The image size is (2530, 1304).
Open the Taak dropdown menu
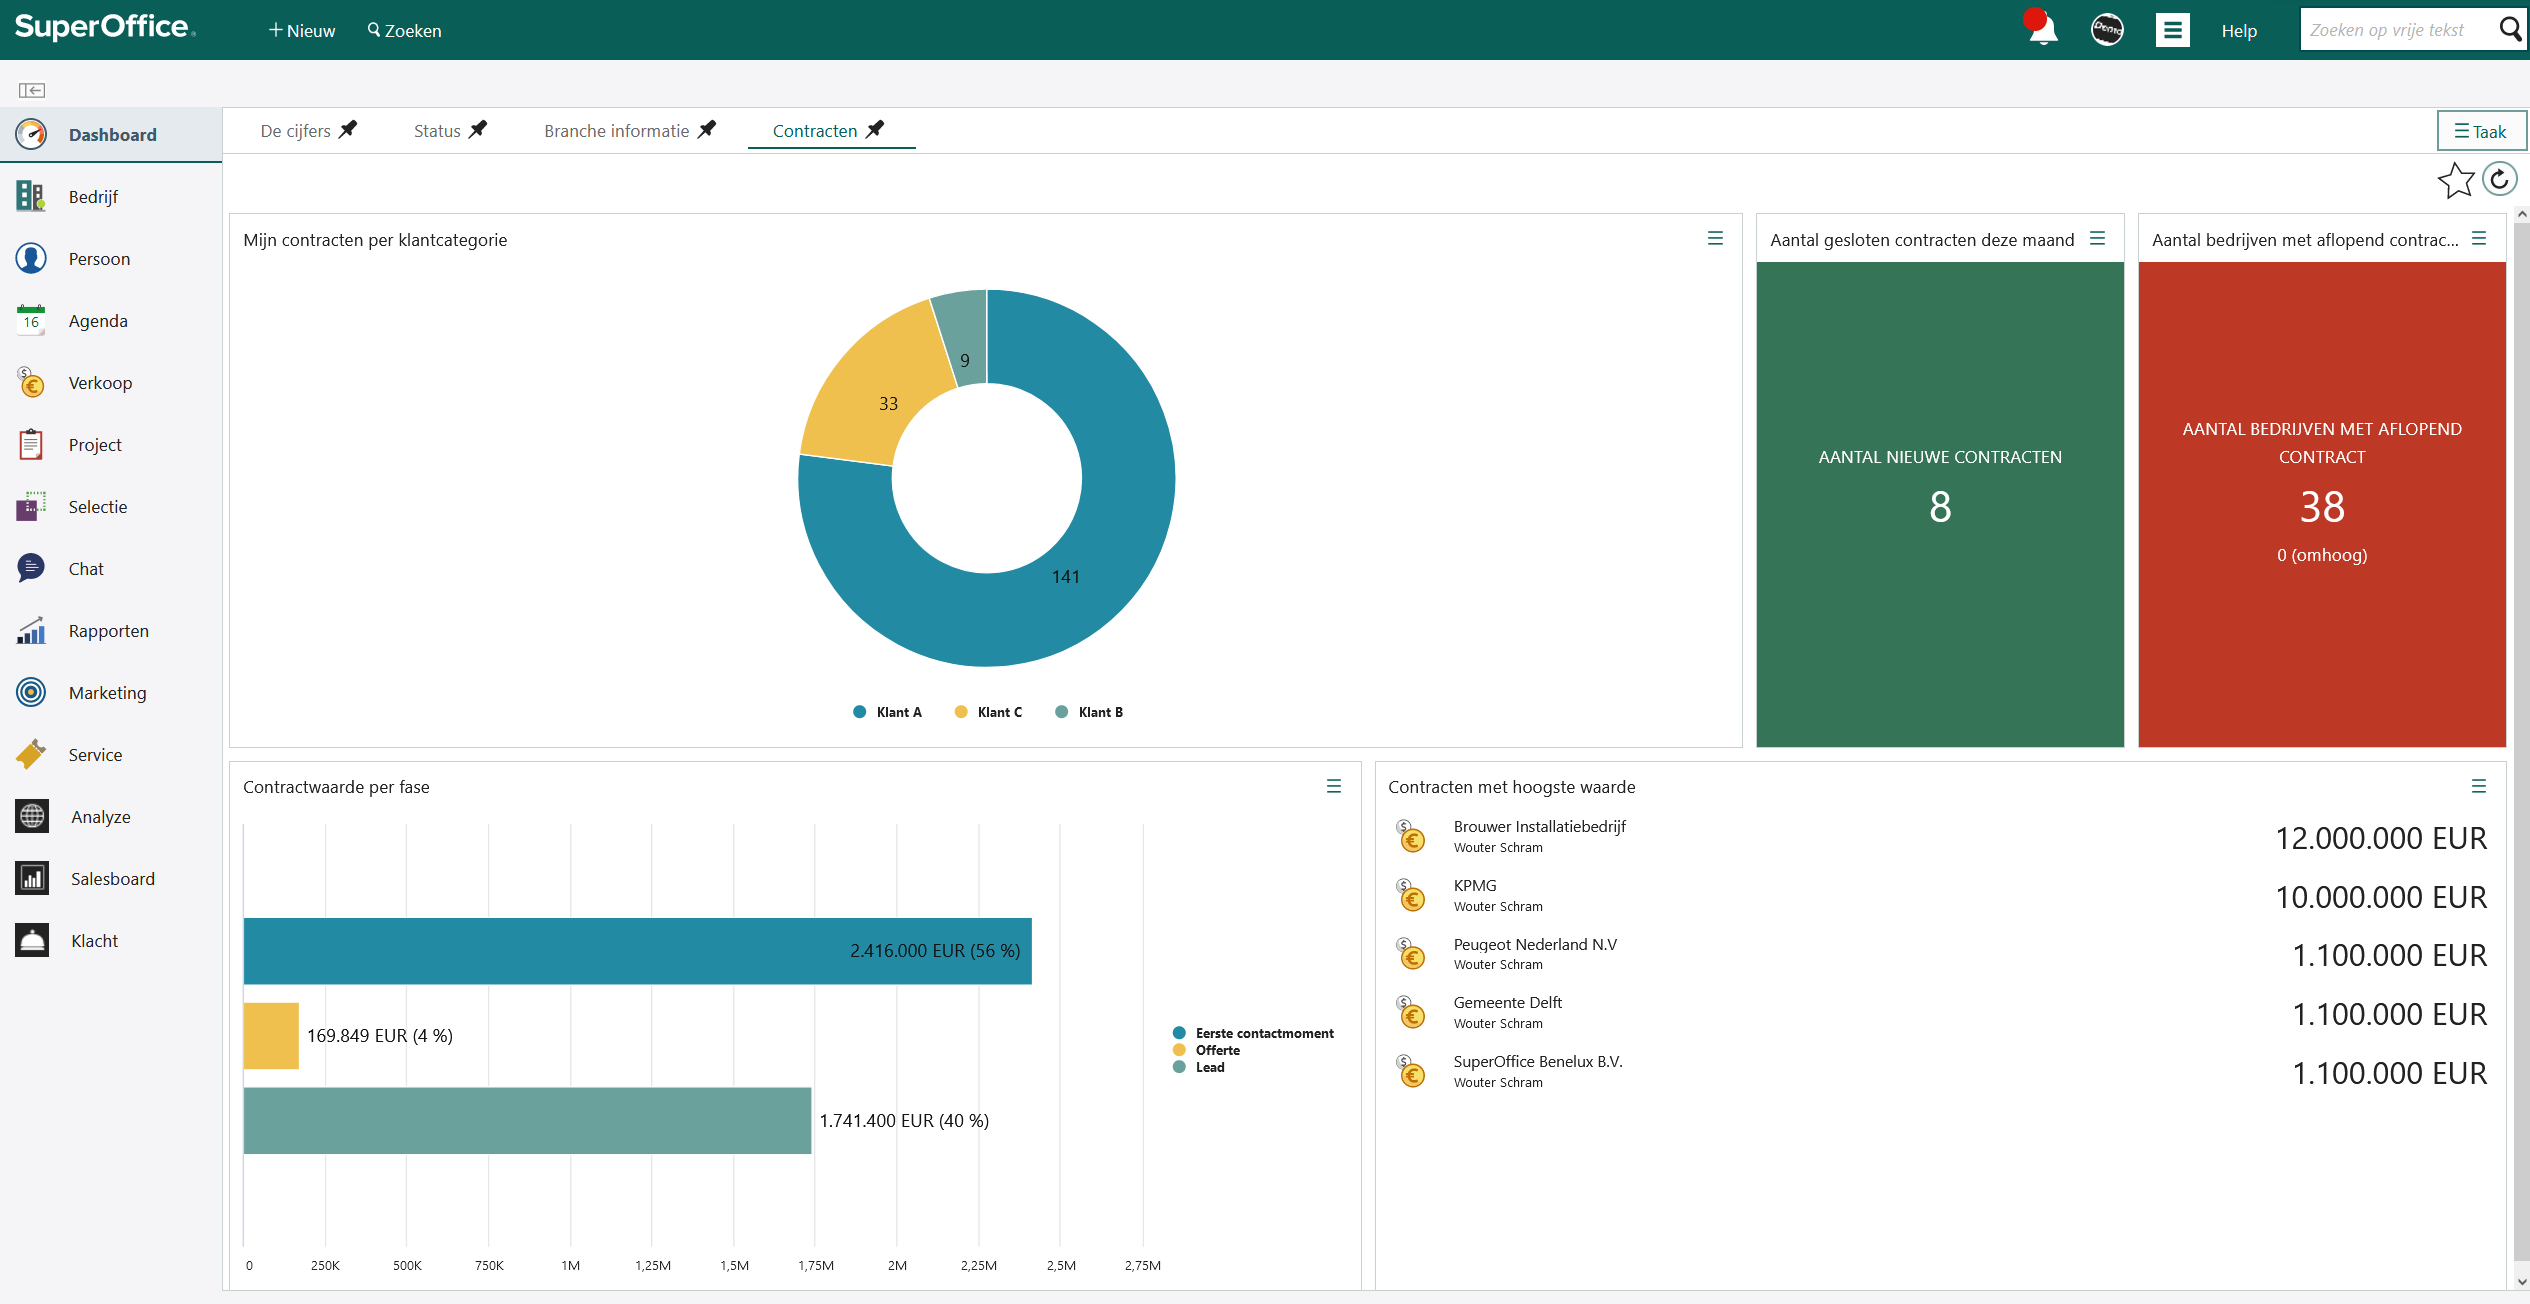click(2481, 131)
